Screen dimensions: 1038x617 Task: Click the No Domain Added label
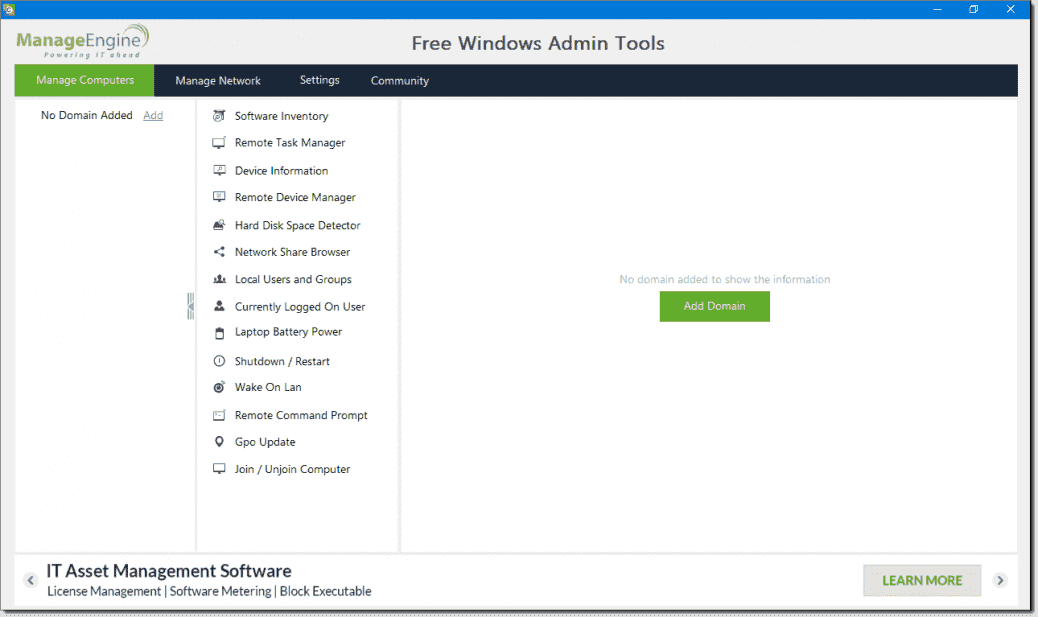(x=87, y=115)
